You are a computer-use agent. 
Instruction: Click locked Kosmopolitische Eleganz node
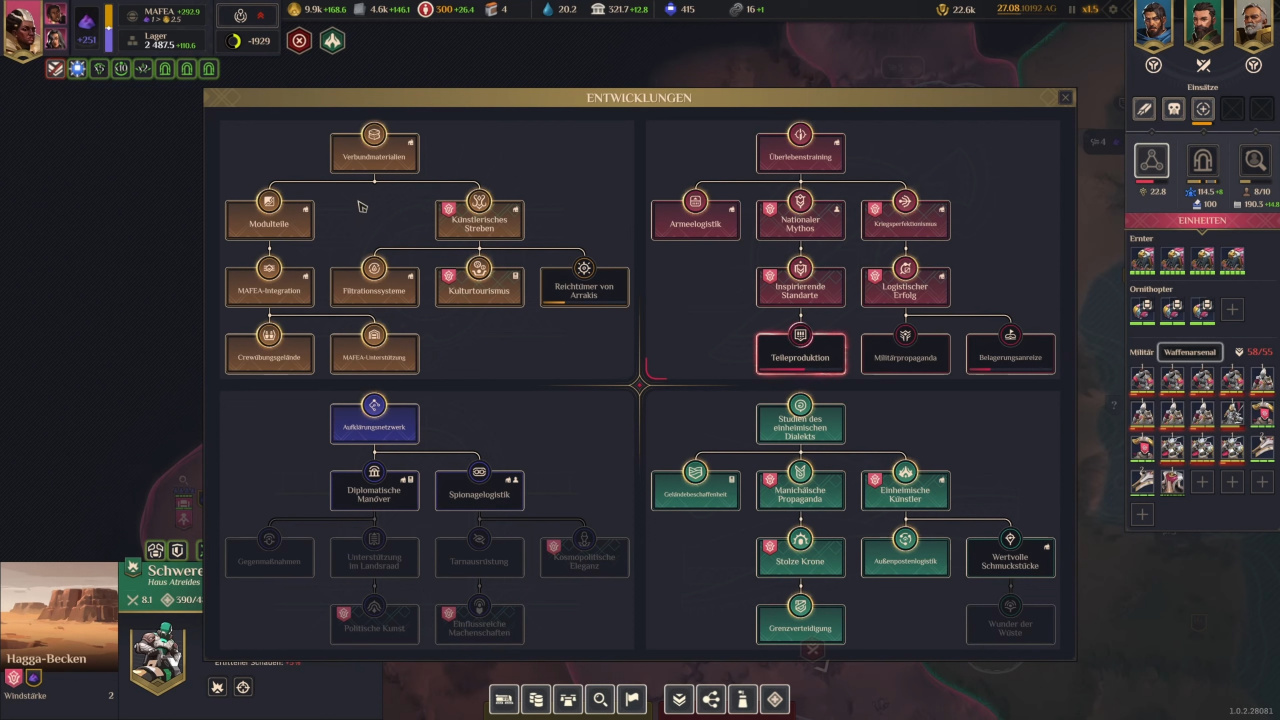pos(584,558)
